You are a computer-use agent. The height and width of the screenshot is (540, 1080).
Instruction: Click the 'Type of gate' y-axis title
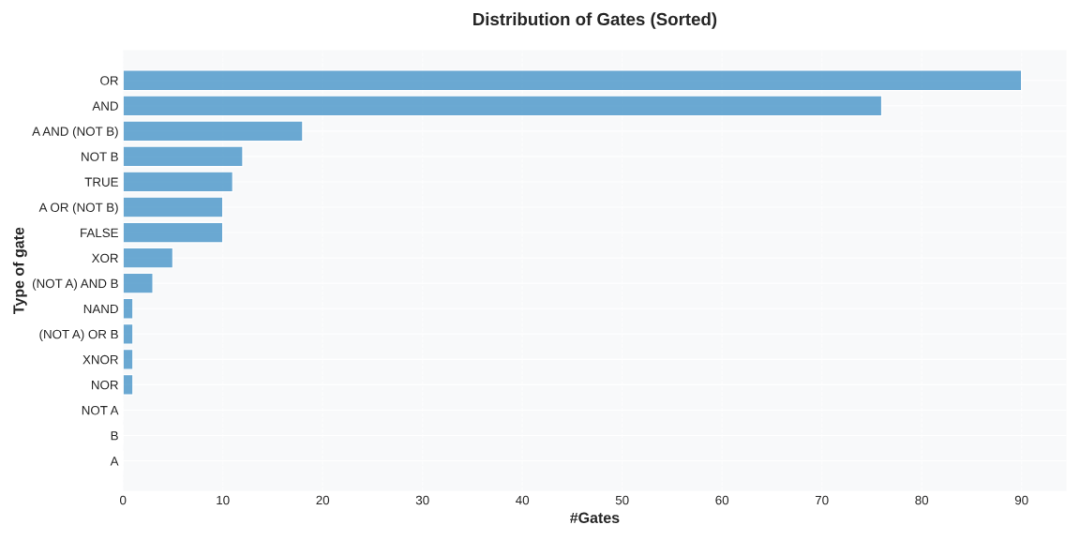pyautogui.click(x=19, y=270)
